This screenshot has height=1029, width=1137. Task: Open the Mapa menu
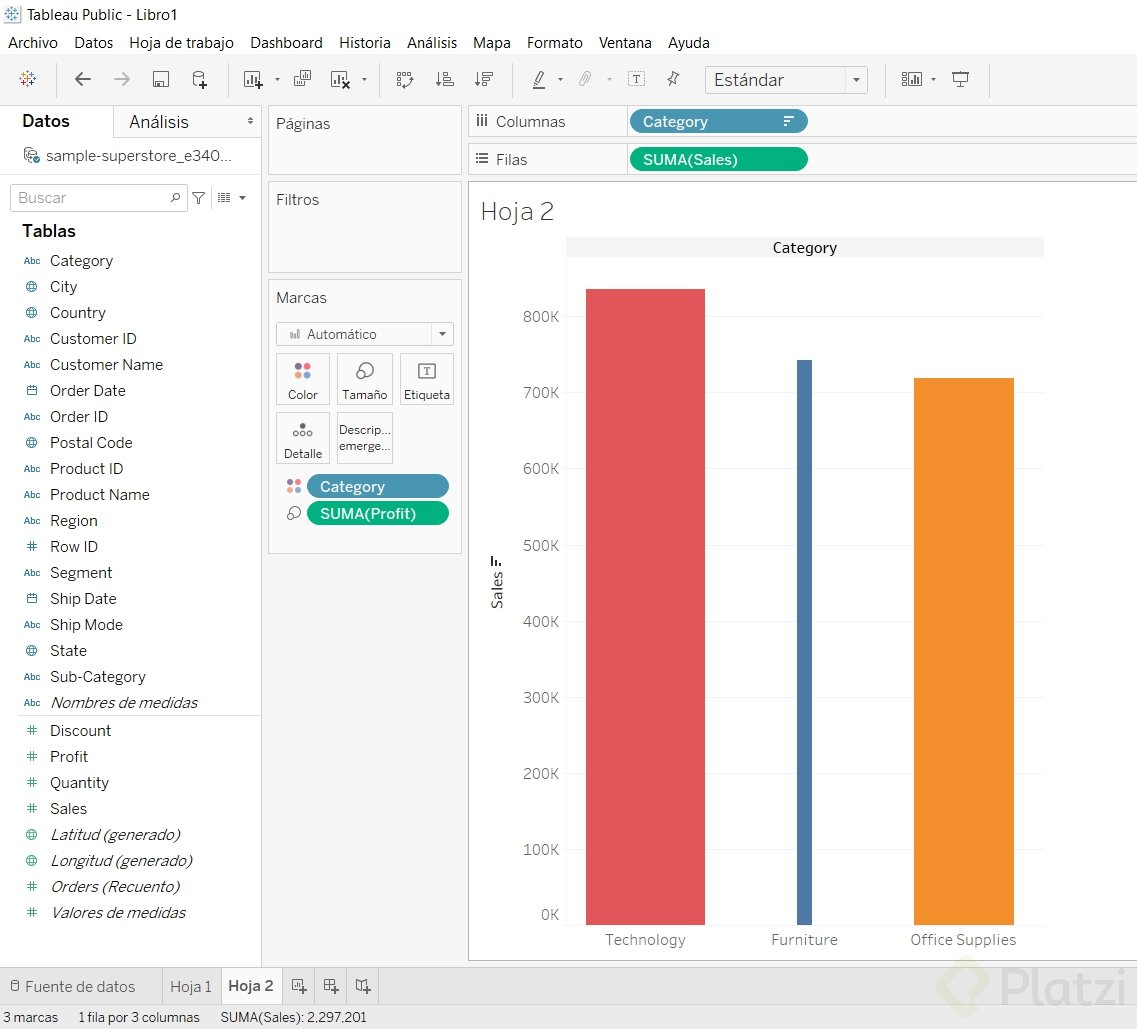pos(492,43)
